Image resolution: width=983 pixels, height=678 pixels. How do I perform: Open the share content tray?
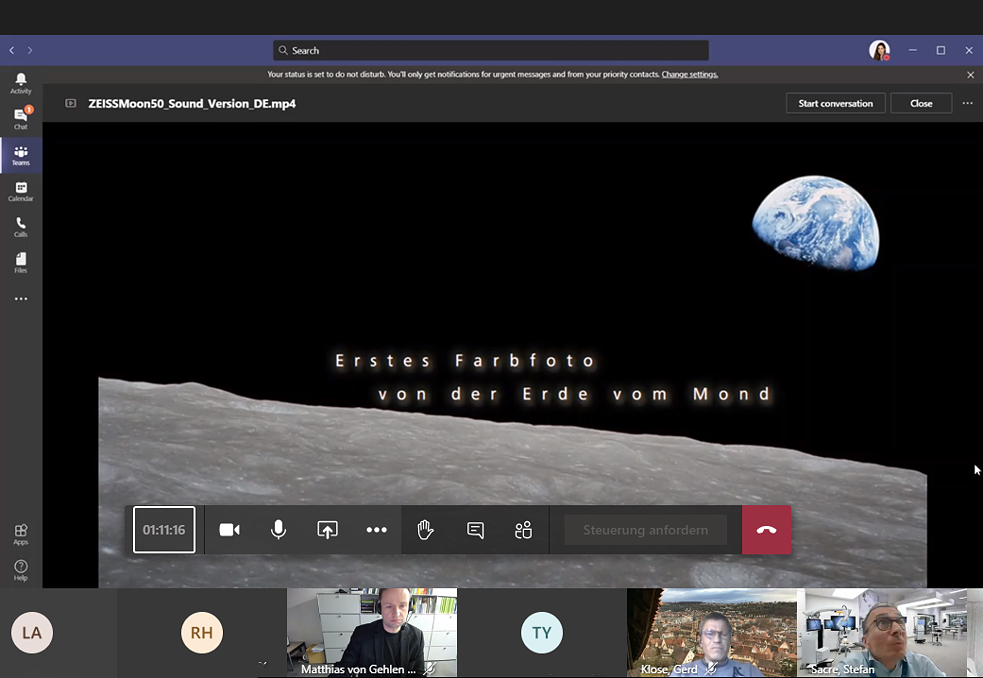coord(328,530)
